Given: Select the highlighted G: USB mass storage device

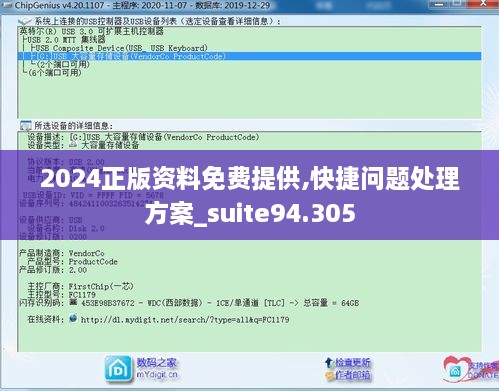Looking at the screenshot, I should pos(249,56).
